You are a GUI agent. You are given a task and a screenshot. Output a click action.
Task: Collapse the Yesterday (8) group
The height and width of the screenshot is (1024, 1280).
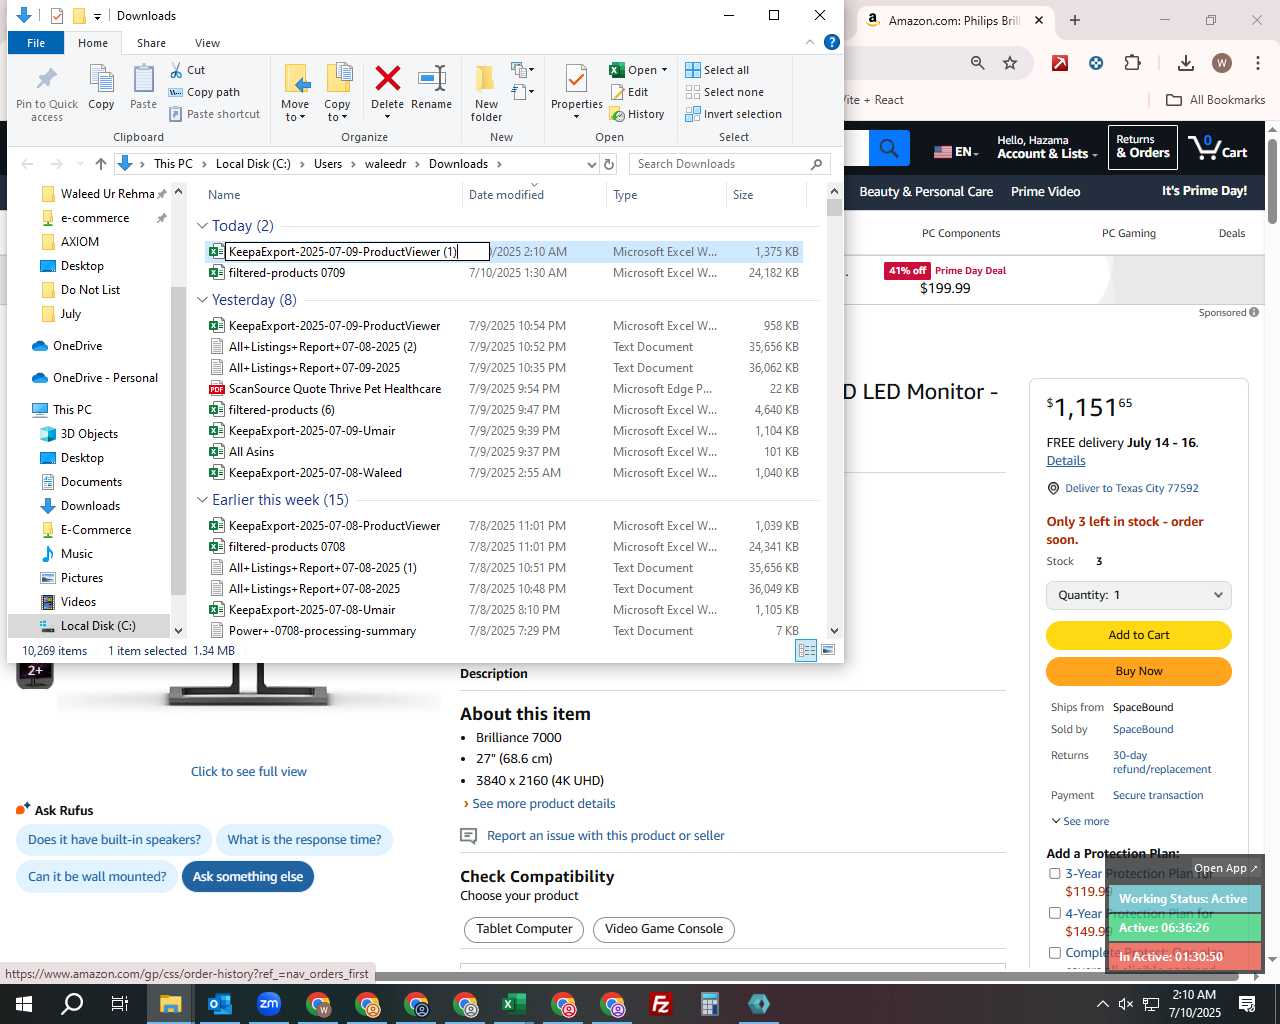pos(202,300)
